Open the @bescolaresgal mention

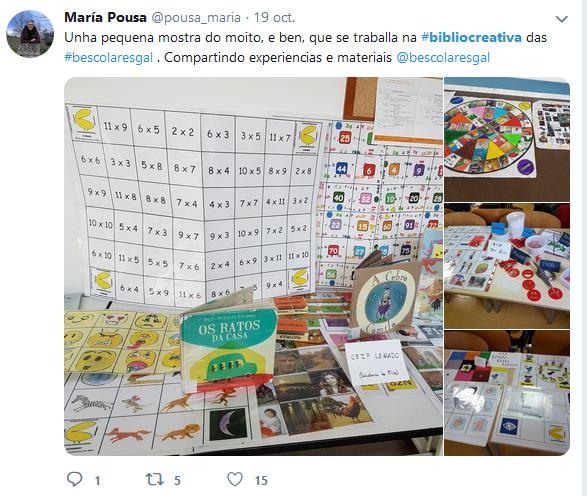[443, 58]
